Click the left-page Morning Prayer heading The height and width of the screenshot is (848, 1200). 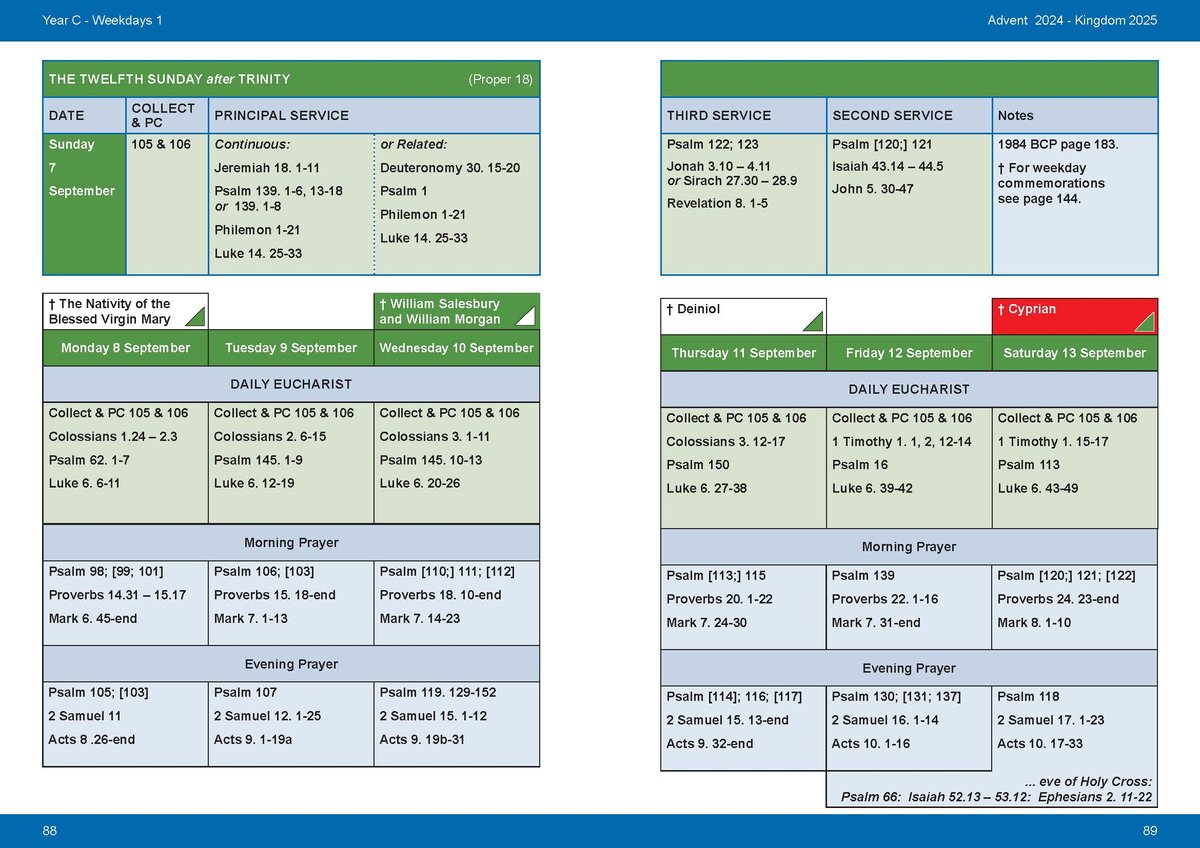click(291, 543)
